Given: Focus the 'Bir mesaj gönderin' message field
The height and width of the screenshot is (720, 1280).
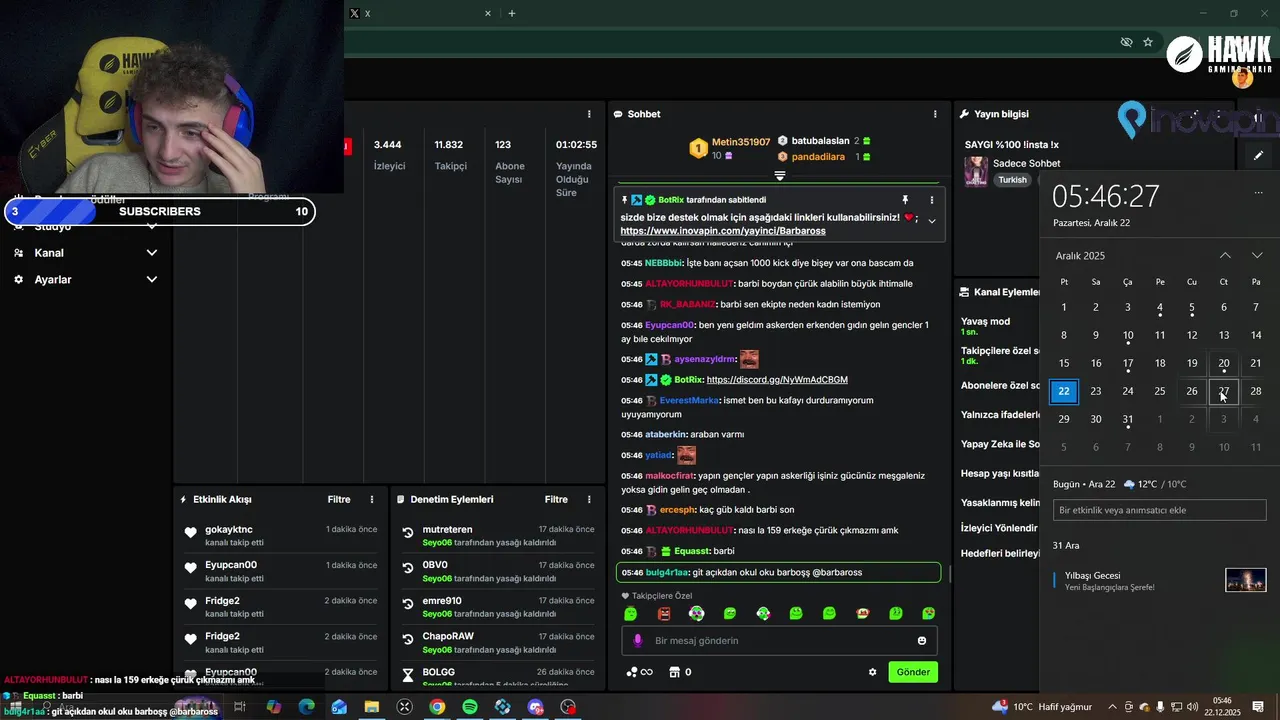Looking at the screenshot, I should (x=779, y=641).
